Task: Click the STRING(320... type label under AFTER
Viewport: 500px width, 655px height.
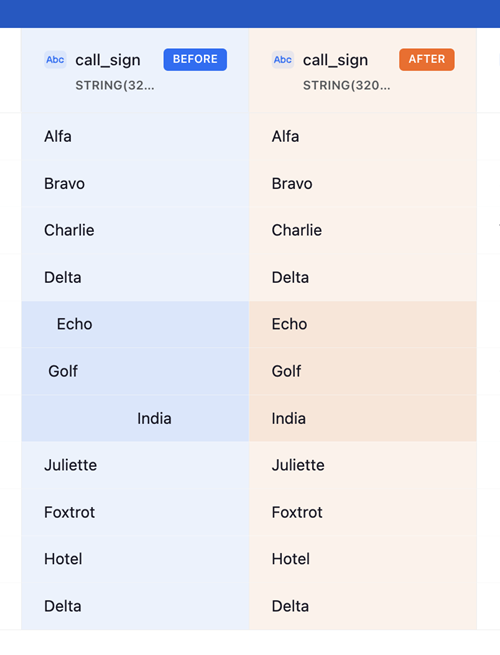Action: tap(347, 85)
